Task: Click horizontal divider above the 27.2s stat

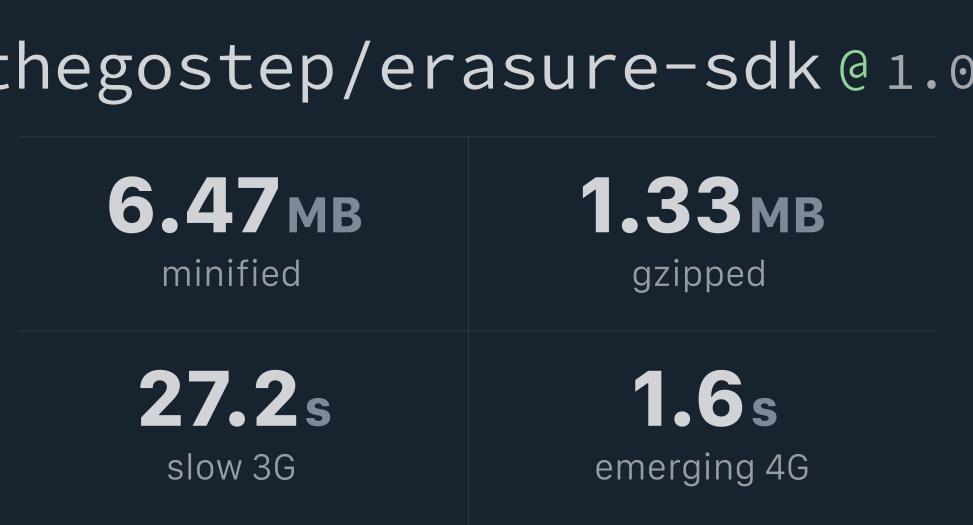Action: coord(243,331)
